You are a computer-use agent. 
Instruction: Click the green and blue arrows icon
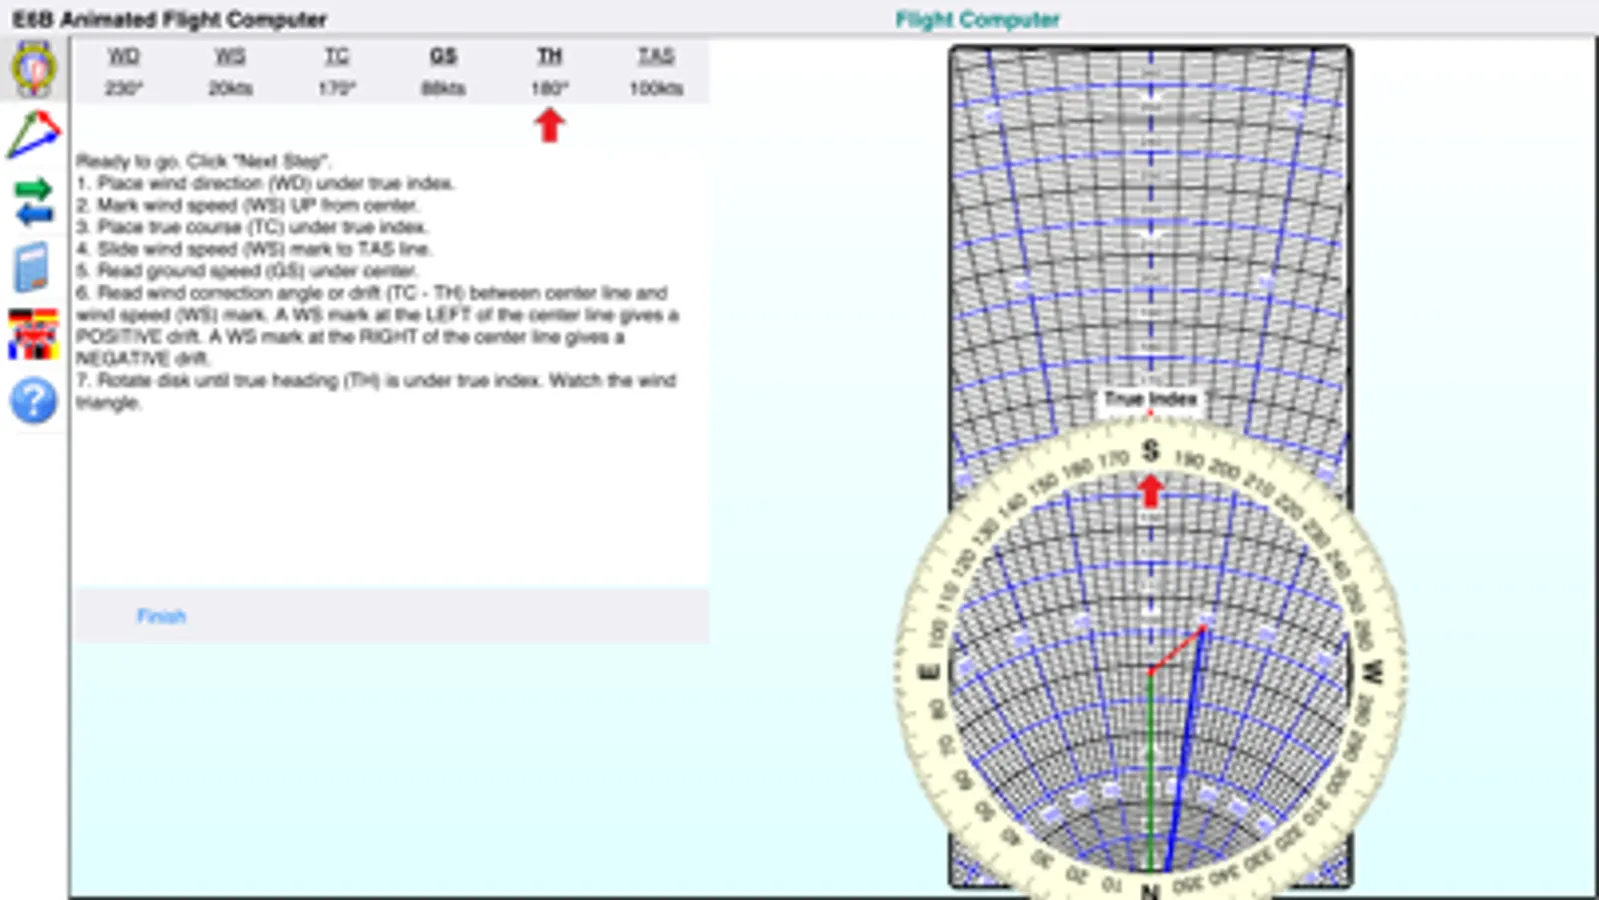pyautogui.click(x=34, y=201)
